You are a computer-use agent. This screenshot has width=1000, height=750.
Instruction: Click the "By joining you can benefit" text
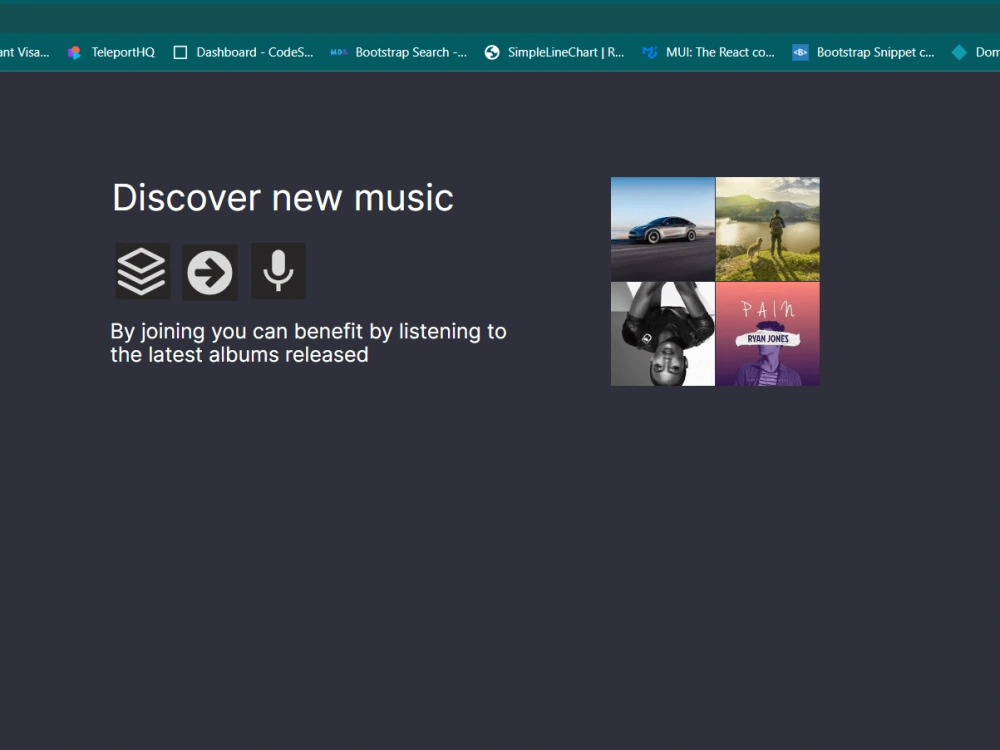(x=308, y=343)
